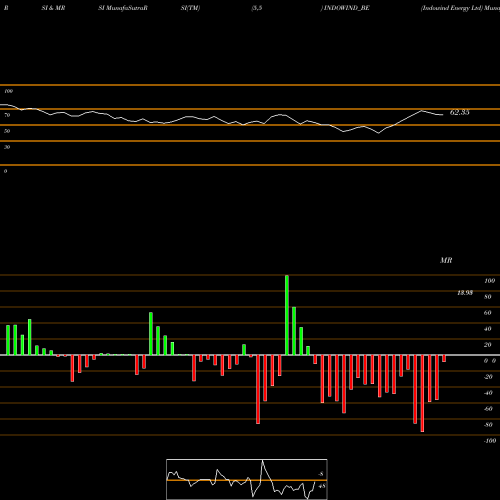Screen dimensions: 500x500
Task: Click the '(Indowind Energy Ltd)' title text
Action: pyautogui.click(x=452, y=8)
